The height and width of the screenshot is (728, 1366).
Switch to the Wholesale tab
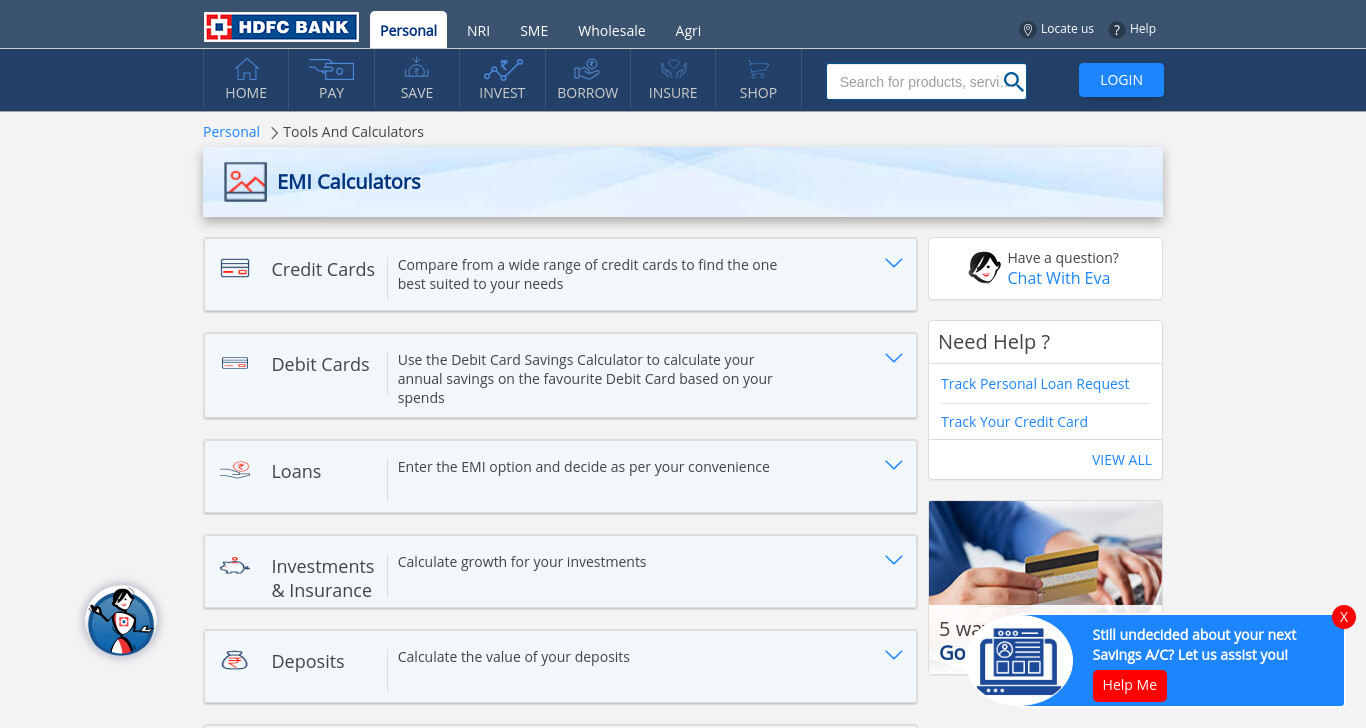tap(611, 31)
